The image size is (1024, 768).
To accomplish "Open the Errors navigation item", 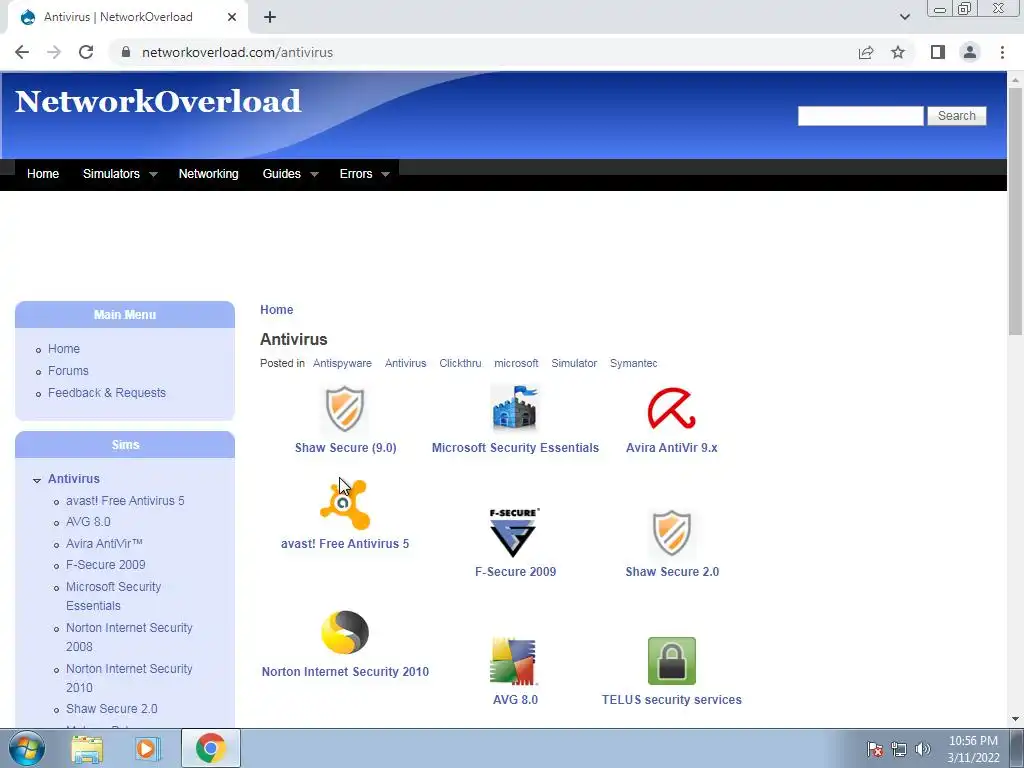I will point(356,174).
